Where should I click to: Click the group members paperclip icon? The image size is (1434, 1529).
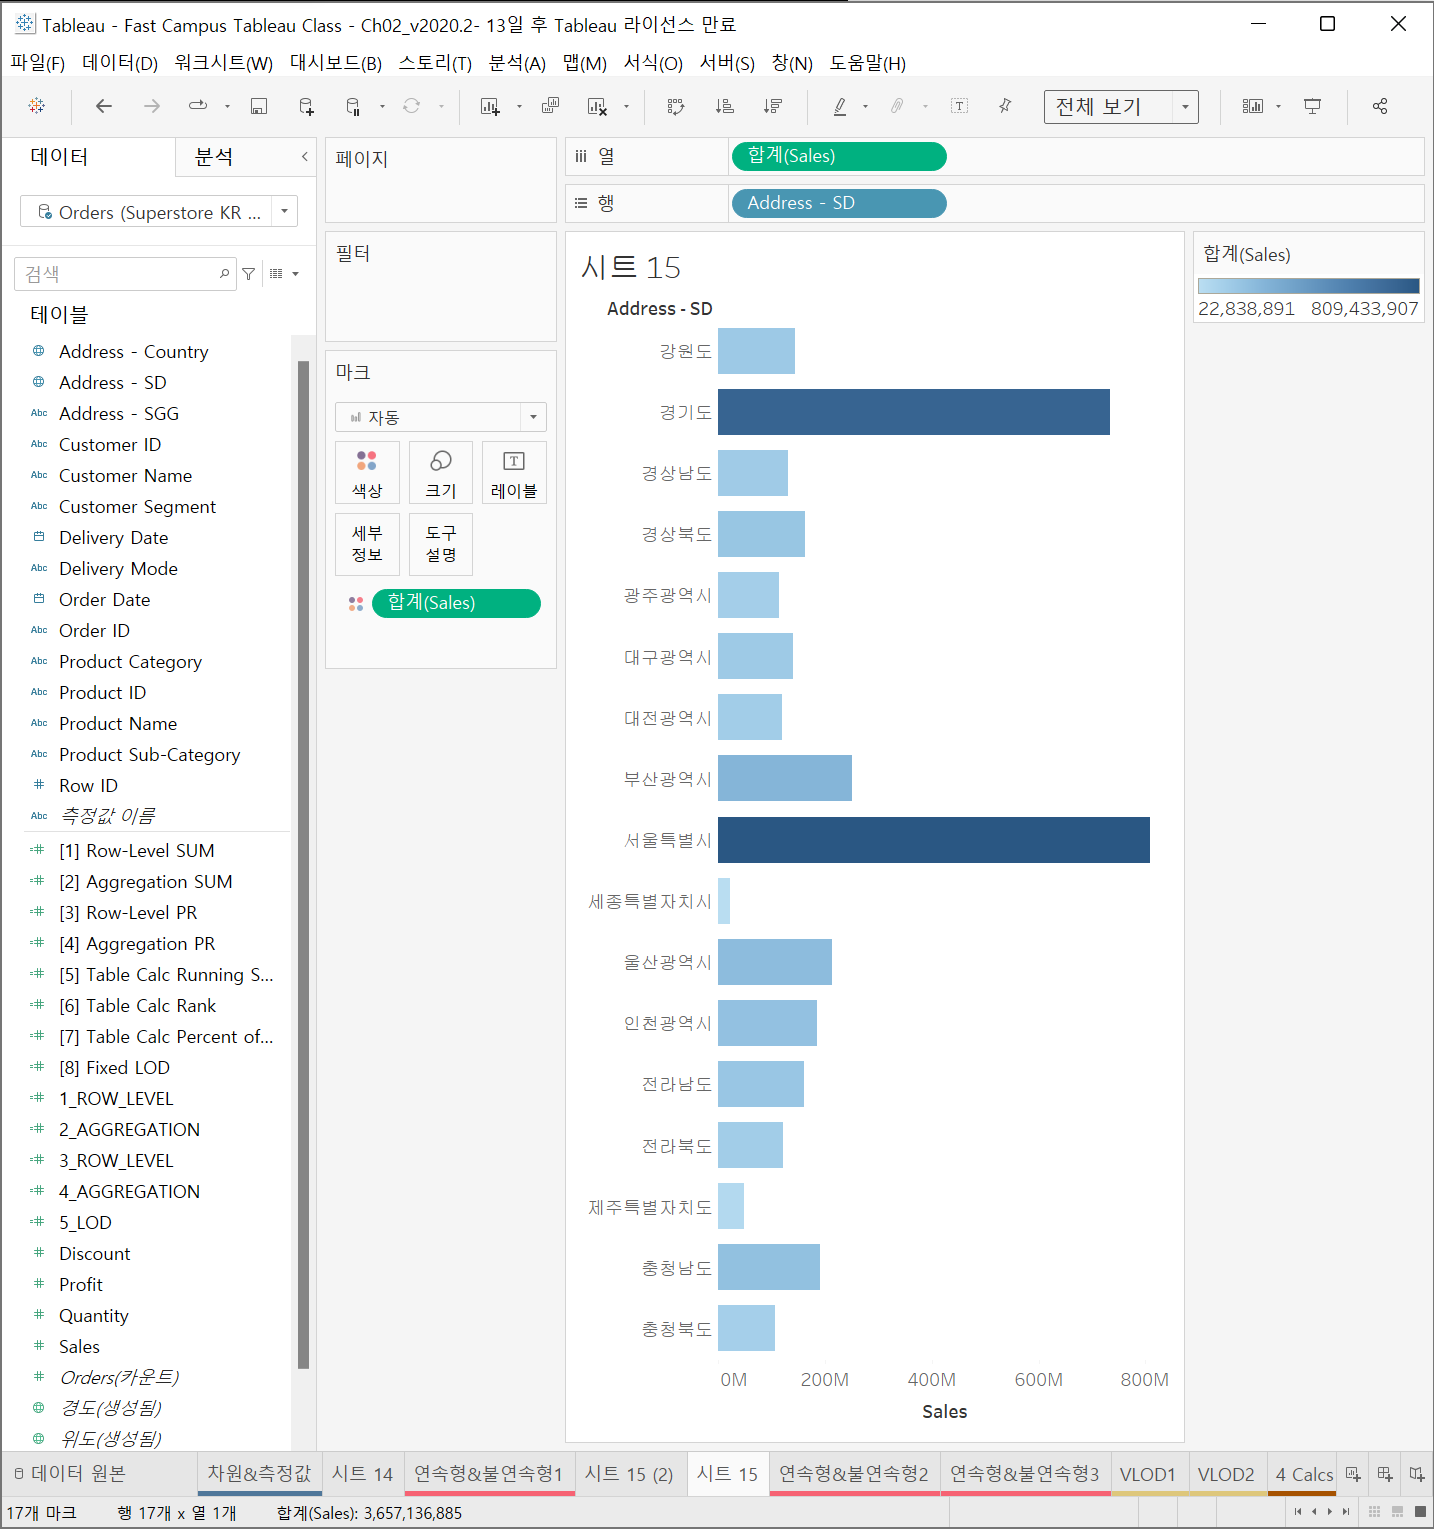point(897,106)
